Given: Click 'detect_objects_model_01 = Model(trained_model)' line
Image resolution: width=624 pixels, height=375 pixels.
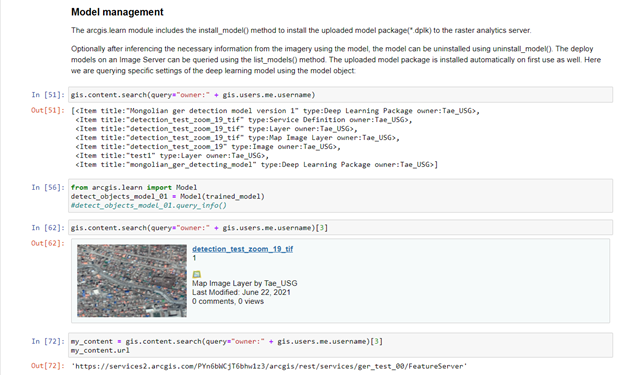Looking at the screenshot, I should click(x=168, y=196).
